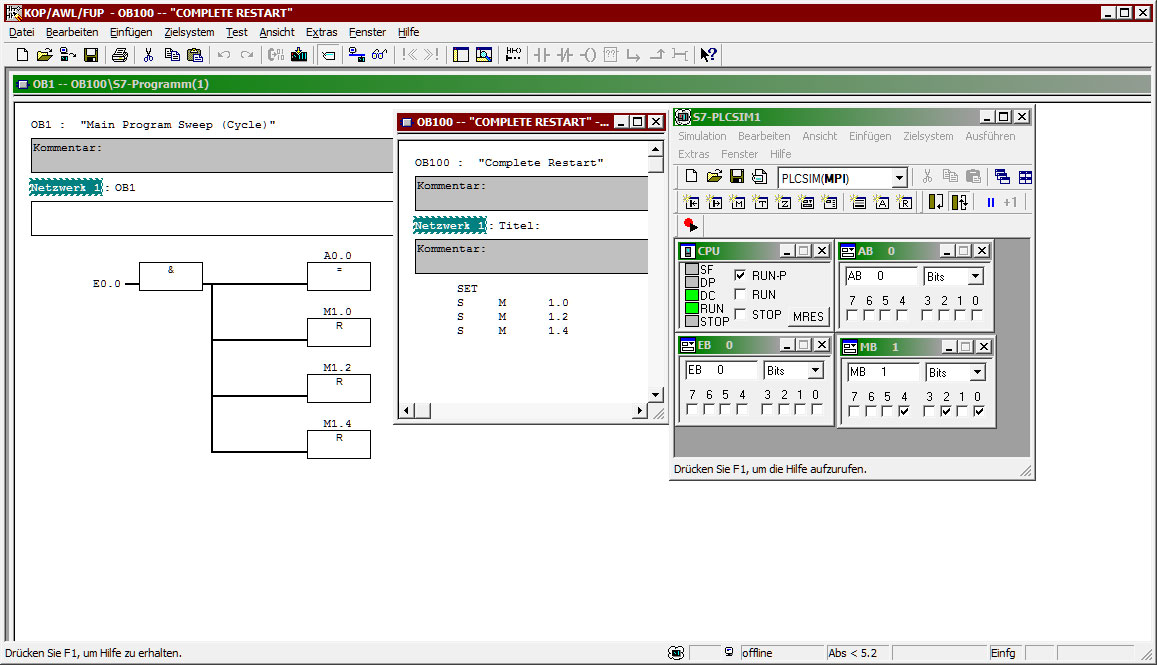This screenshot has width=1157, height=665.
Task: Open the Extras menu in main menubar
Action: (321, 32)
